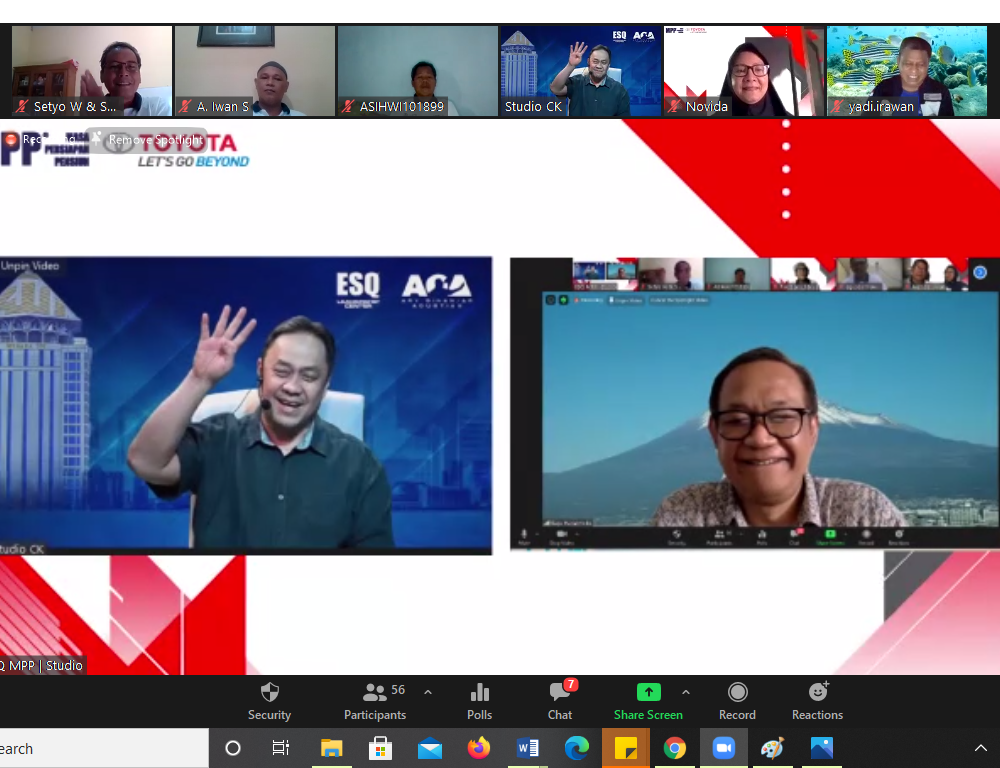The image size is (1000, 768).
Task: Click the Windows taskbar search box
Action: point(100,748)
